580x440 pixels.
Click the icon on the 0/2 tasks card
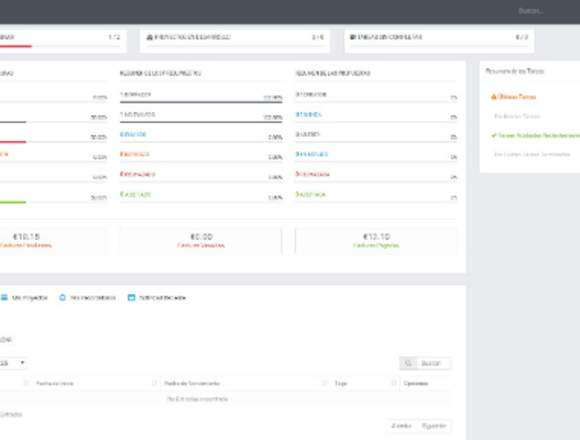click(353, 37)
